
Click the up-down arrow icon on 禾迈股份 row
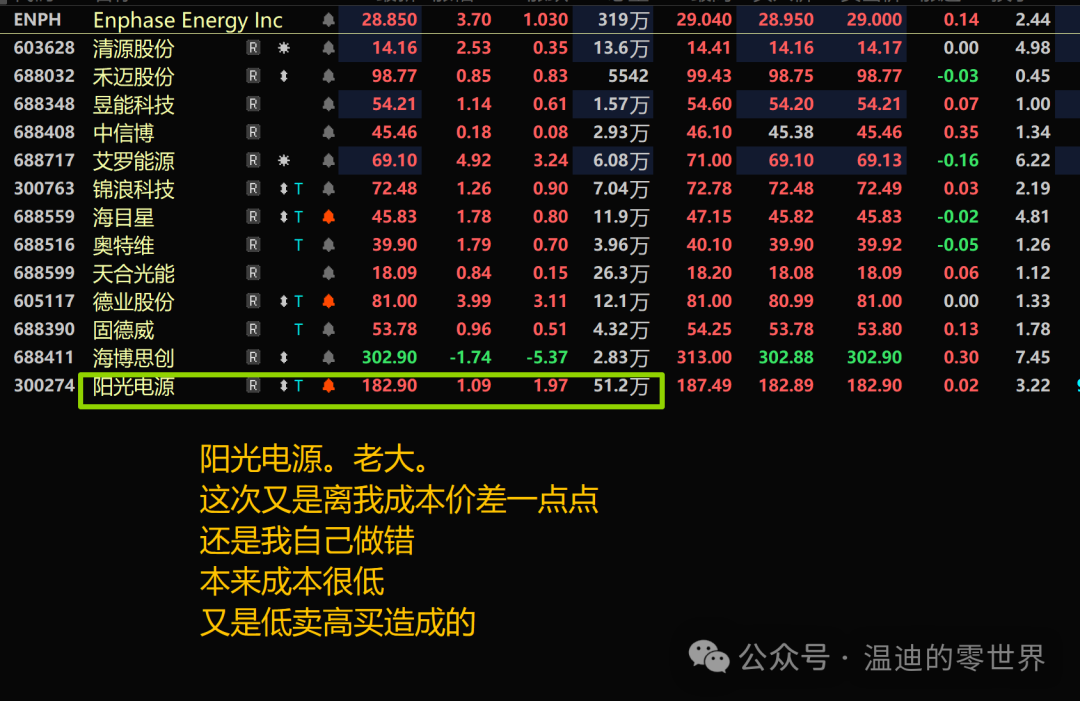click(284, 76)
